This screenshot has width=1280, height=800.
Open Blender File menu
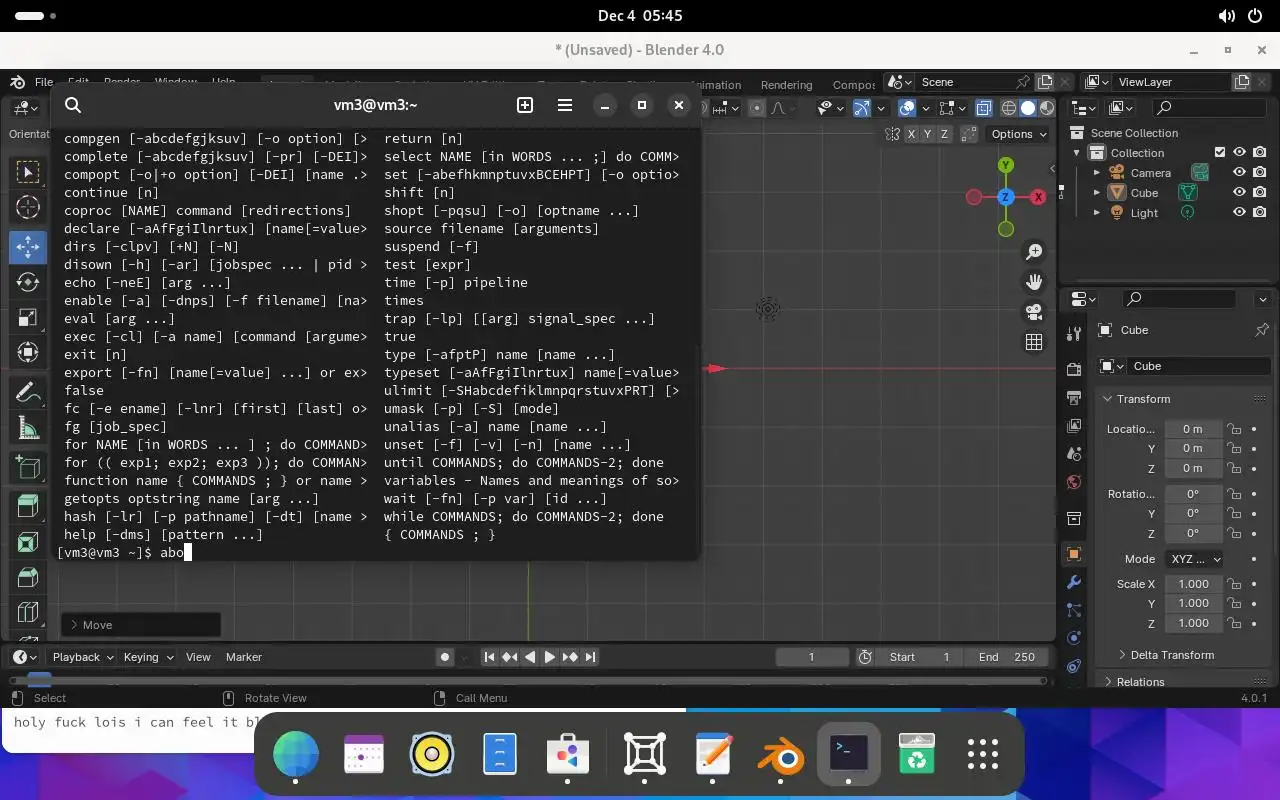pyautogui.click(x=44, y=83)
